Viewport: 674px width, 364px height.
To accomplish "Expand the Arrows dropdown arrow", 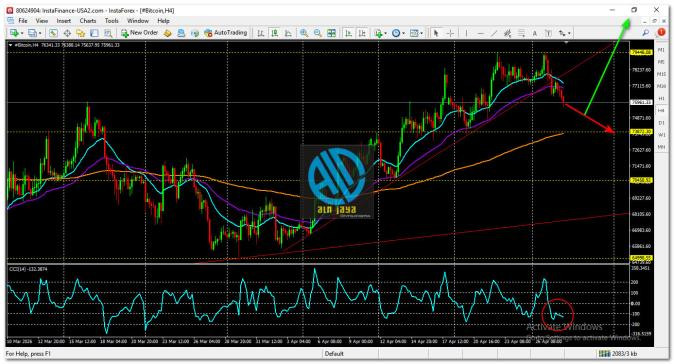I will coord(569,33).
